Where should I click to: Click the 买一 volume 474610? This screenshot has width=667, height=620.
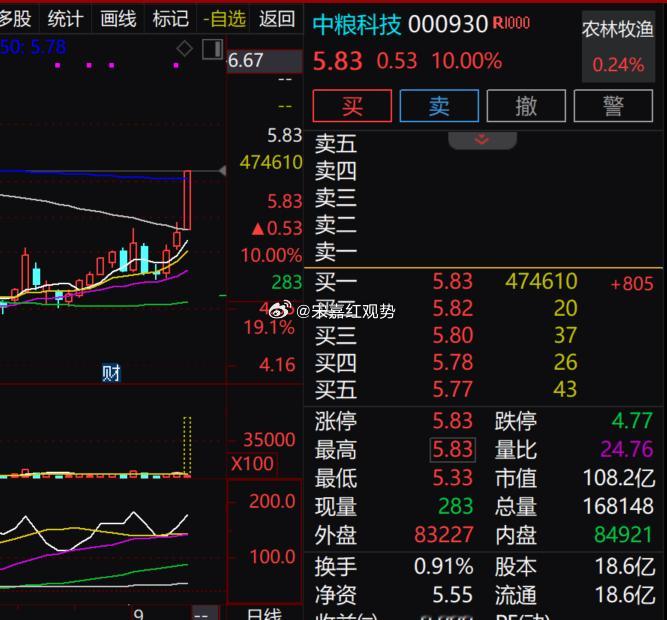click(x=541, y=282)
